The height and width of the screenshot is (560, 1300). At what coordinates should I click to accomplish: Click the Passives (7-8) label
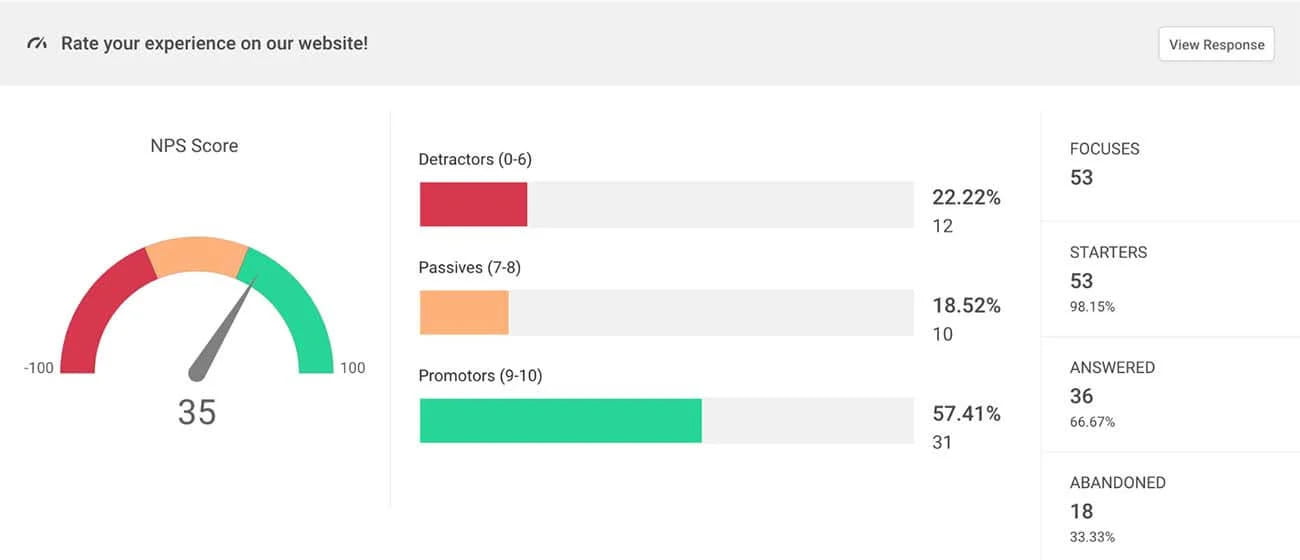point(469,267)
